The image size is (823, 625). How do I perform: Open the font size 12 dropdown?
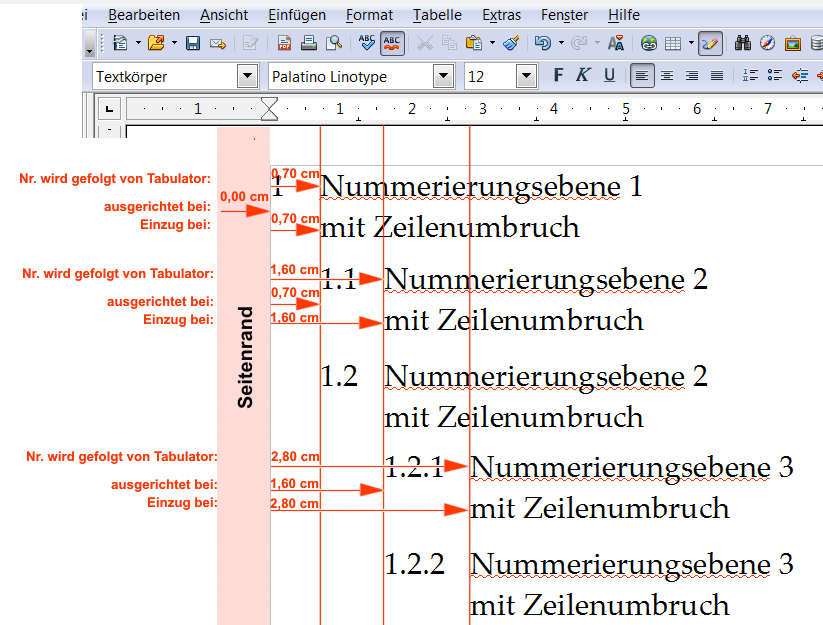pyautogui.click(x=527, y=75)
